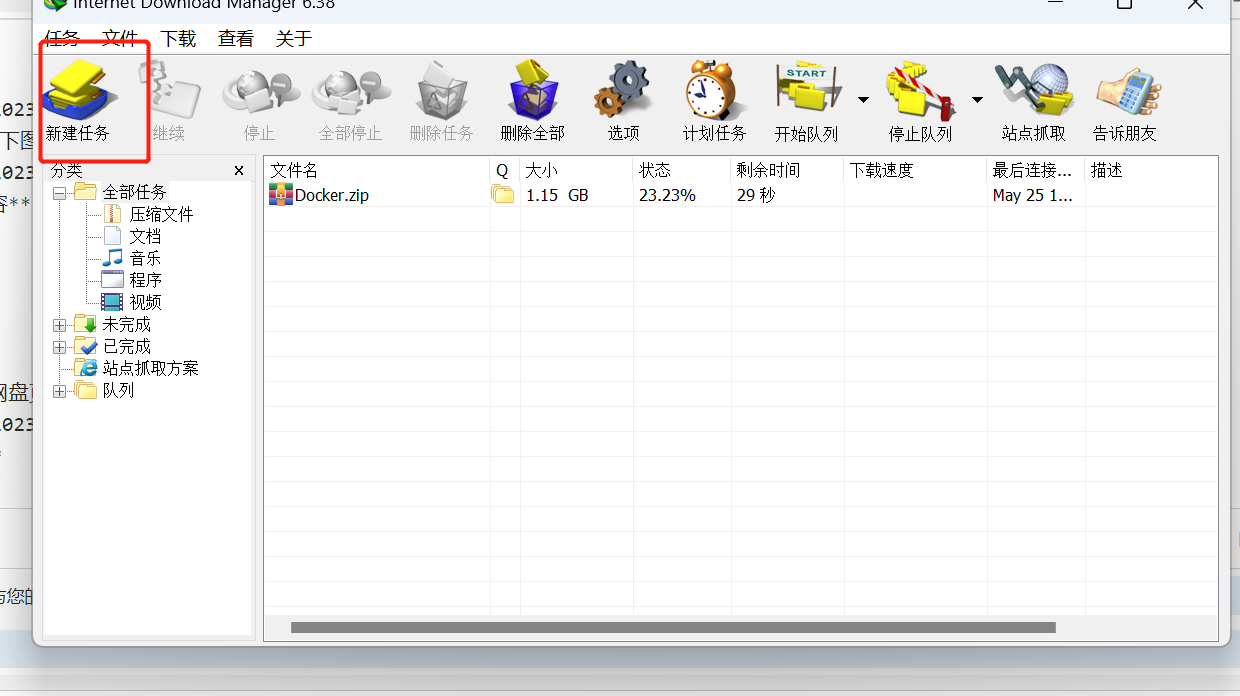Sort by 最后连接 column header
1240x696 pixels.
(1035, 170)
